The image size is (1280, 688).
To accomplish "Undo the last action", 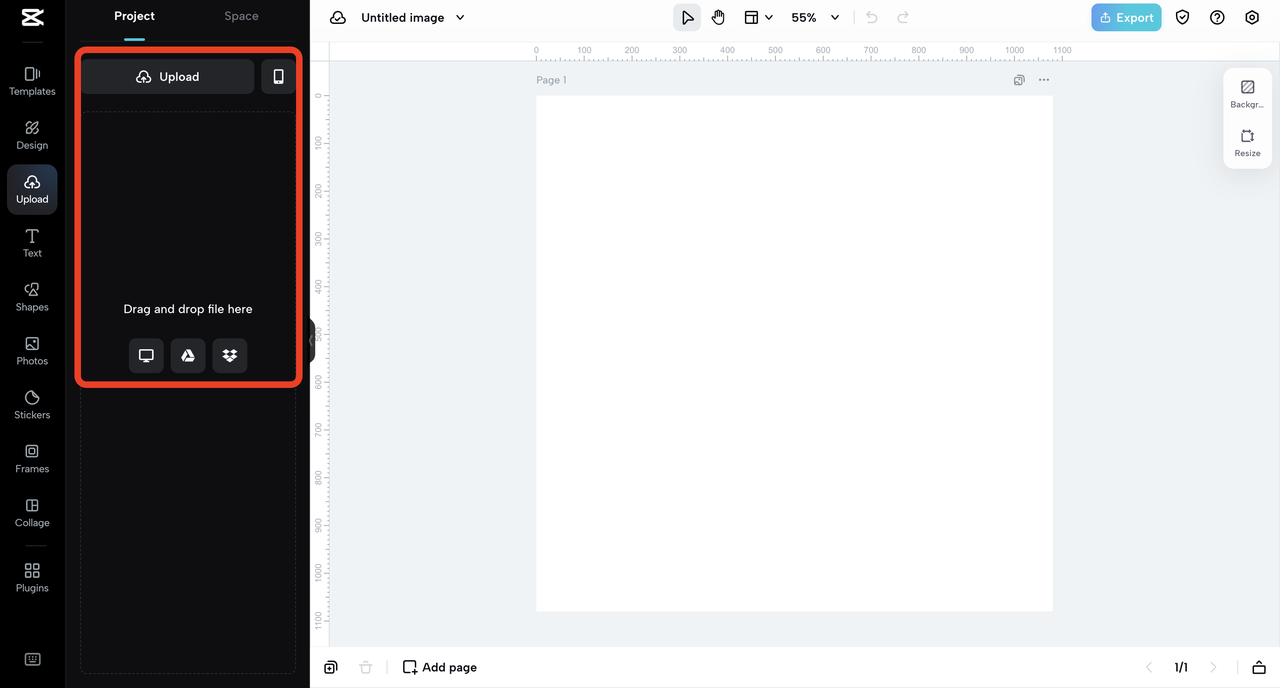I will tap(872, 17).
